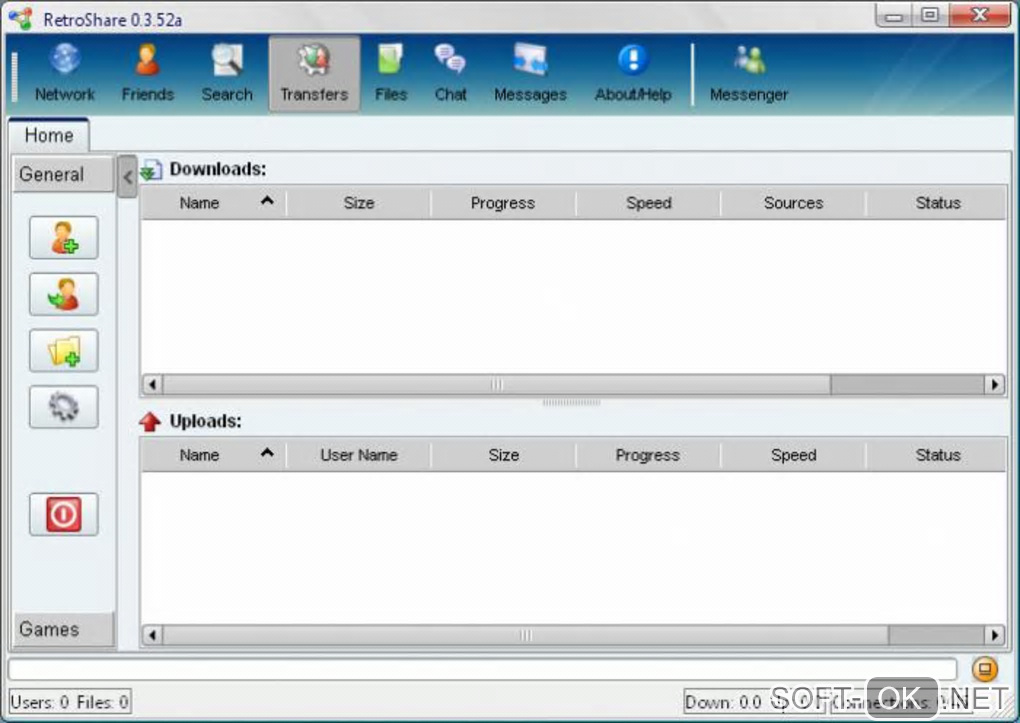Click the Downloads horizontal scrollbar thumb
The image size is (1020, 723).
click(x=497, y=385)
